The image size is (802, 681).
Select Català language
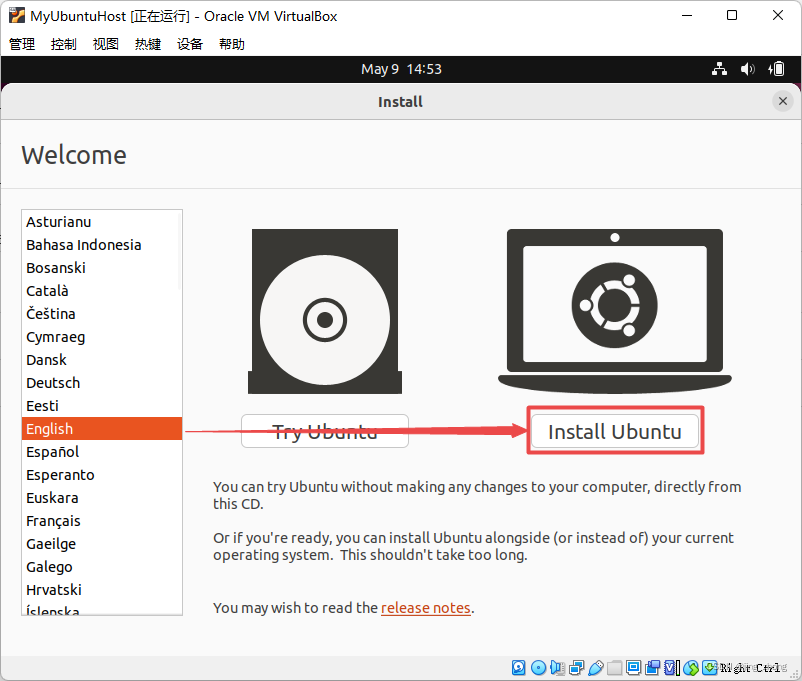coord(102,291)
